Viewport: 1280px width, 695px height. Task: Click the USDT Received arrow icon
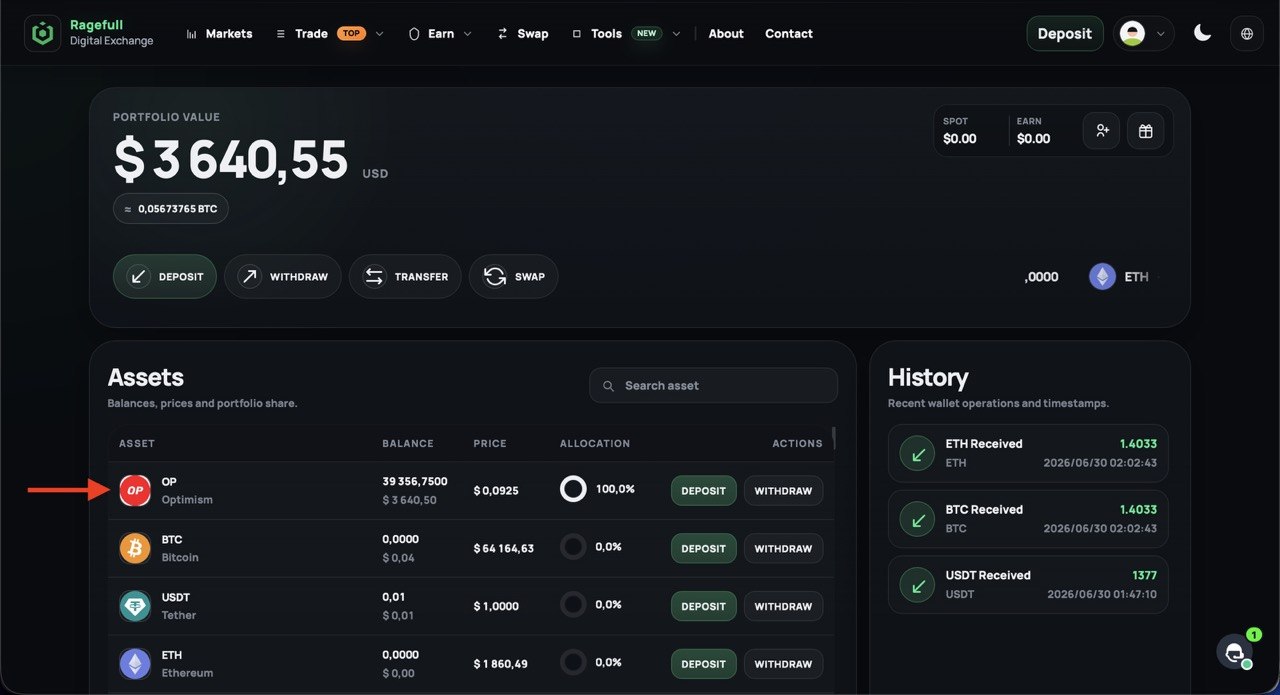click(x=917, y=585)
